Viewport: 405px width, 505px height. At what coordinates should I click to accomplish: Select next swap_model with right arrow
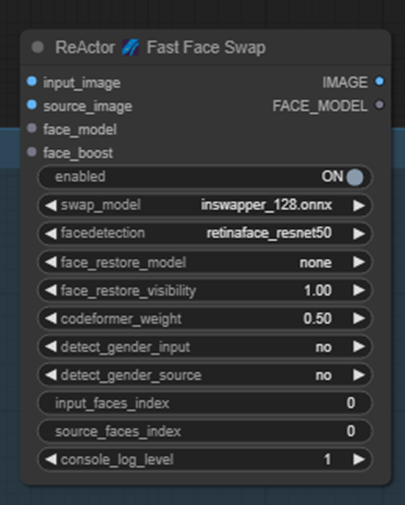[359, 205]
